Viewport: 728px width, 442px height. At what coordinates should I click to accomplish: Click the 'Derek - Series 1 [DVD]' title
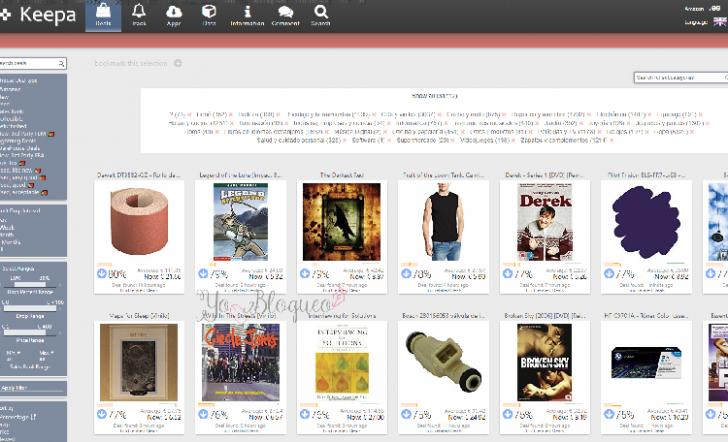tap(545, 175)
